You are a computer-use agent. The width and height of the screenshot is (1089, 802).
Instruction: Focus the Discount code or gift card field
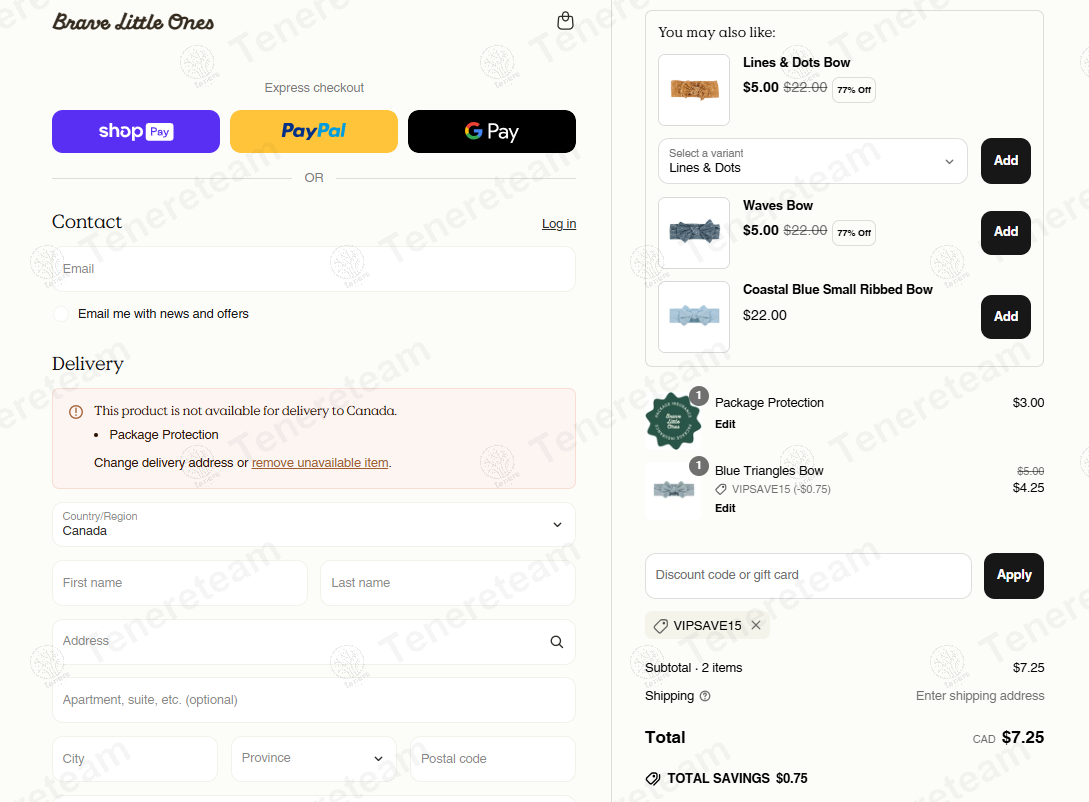pyautogui.click(x=808, y=576)
